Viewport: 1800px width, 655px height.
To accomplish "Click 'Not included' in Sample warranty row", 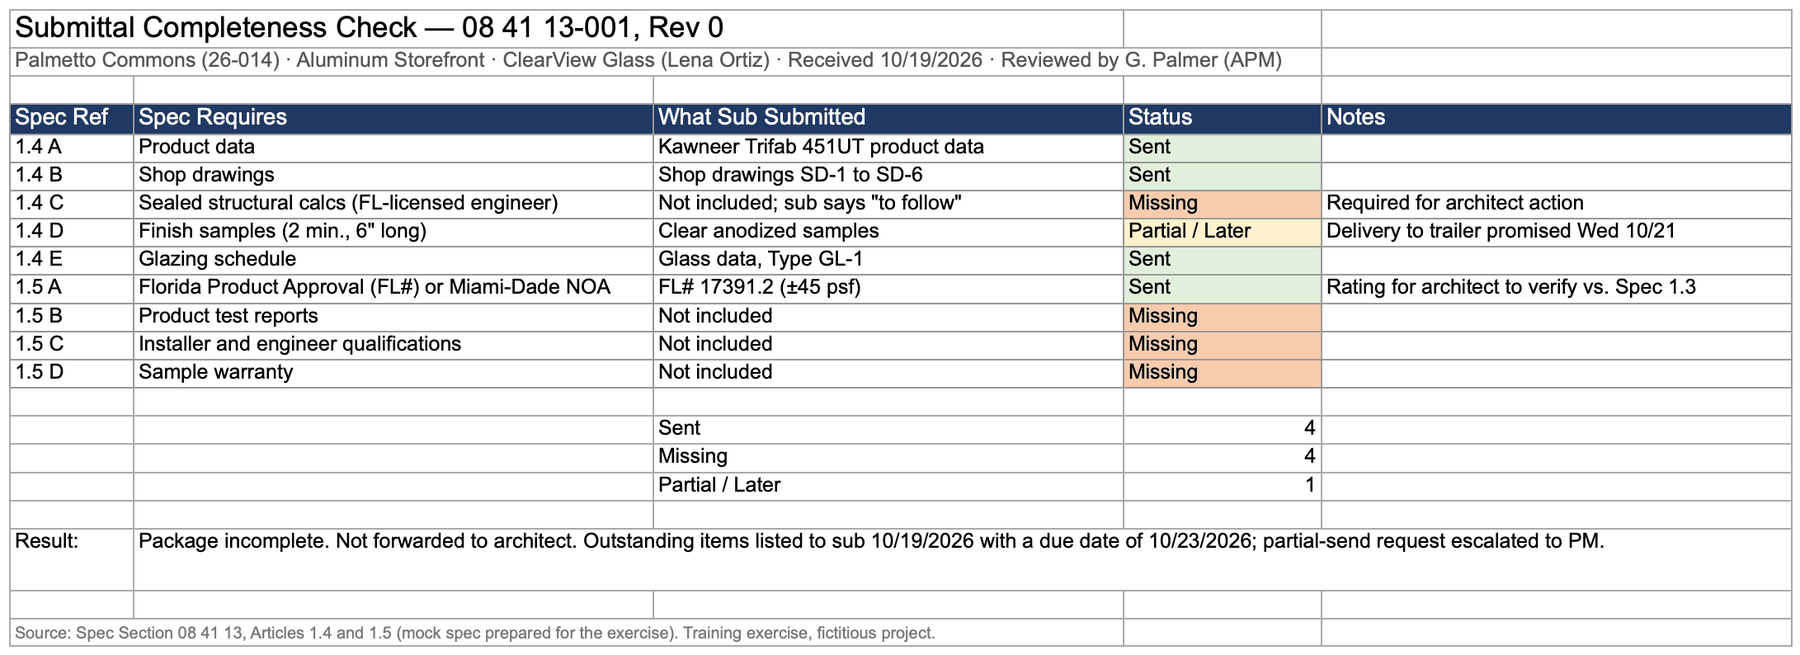I will (x=888, y=372).
